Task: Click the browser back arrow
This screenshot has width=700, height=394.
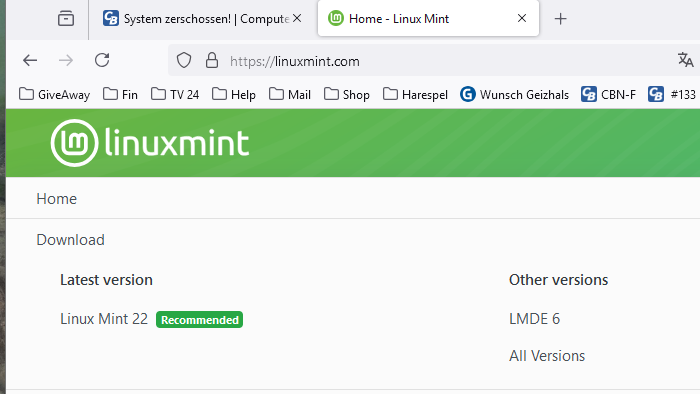Action: click(x=30, y=60)
